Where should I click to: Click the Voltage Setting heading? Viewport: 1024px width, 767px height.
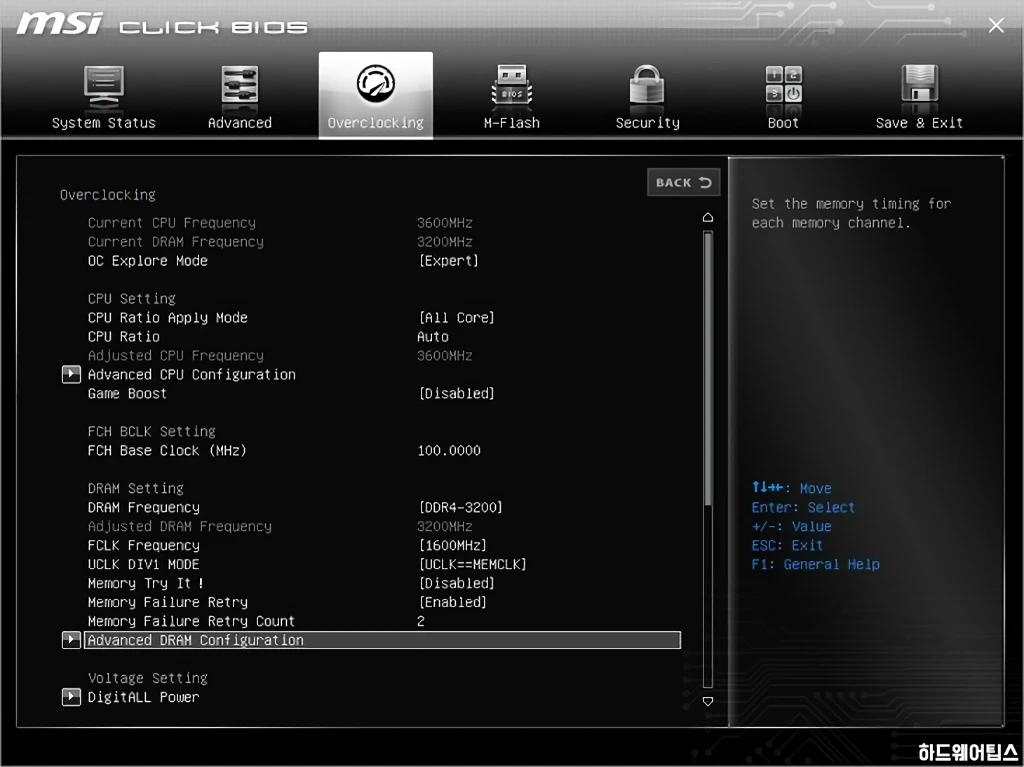148,678
